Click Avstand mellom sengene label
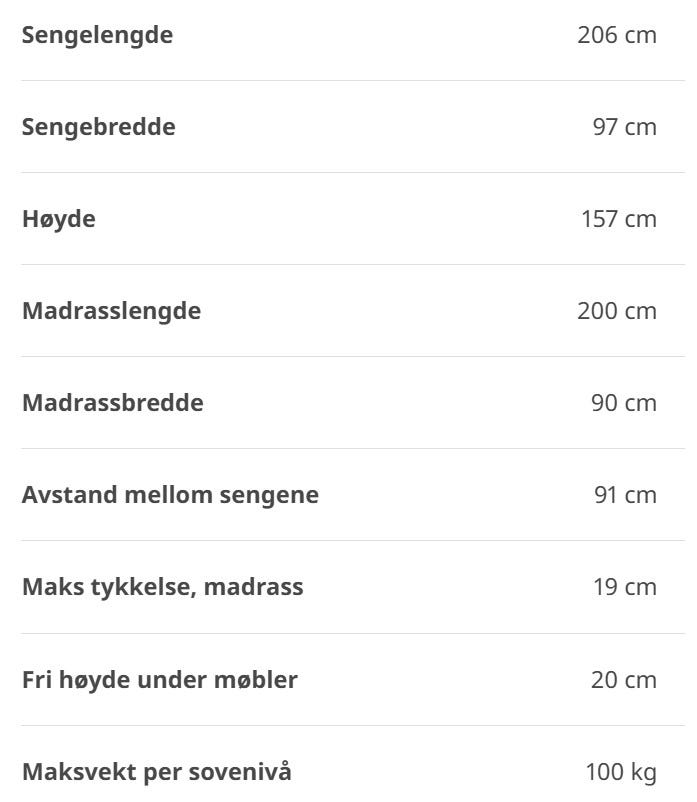697x802 pixels. [x=170, y=496]
